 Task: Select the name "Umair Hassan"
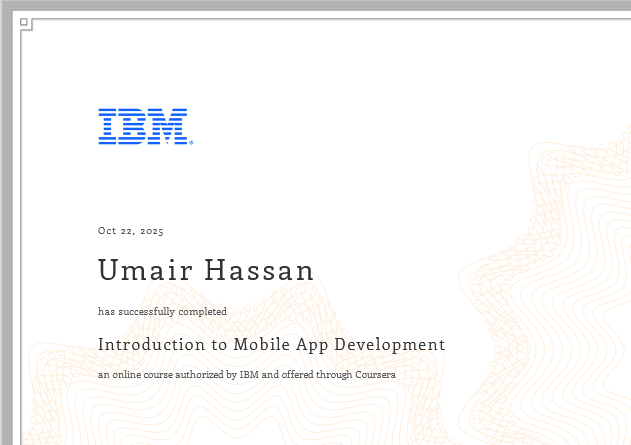click(206, 270)
